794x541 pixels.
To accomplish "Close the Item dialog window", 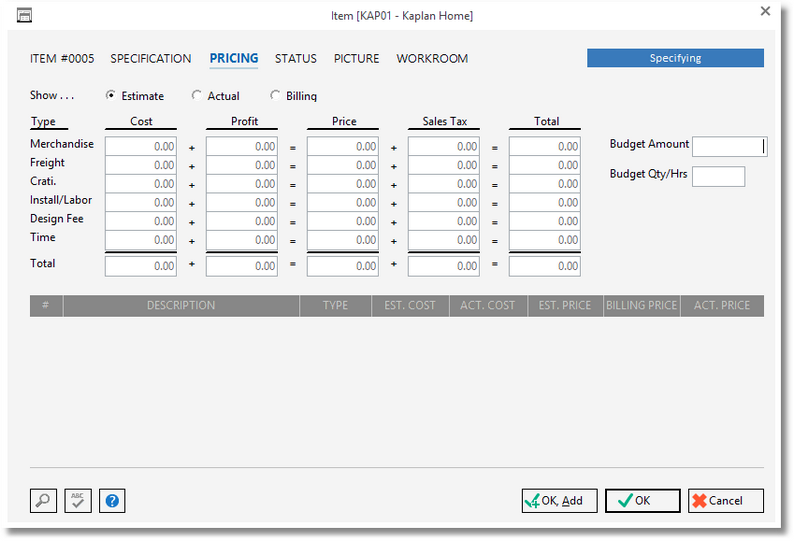I will pyautogui.click(x=765, y=11).
